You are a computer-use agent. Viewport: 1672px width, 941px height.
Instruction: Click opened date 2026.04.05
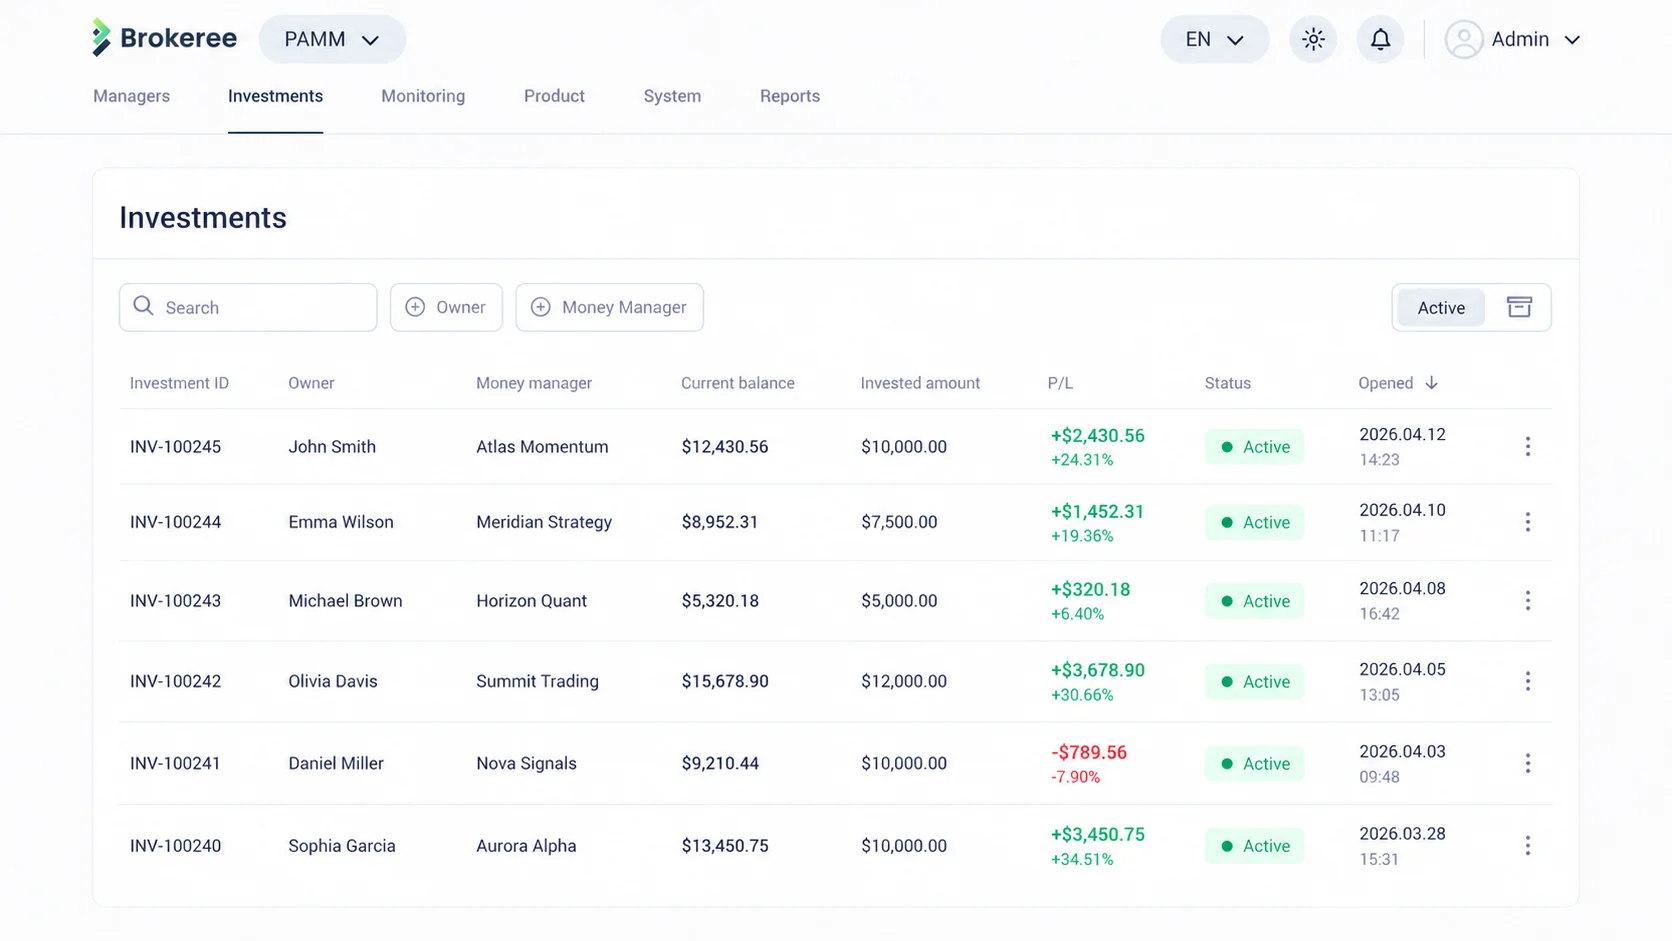pyautogui.click(x=1402, y=669)
